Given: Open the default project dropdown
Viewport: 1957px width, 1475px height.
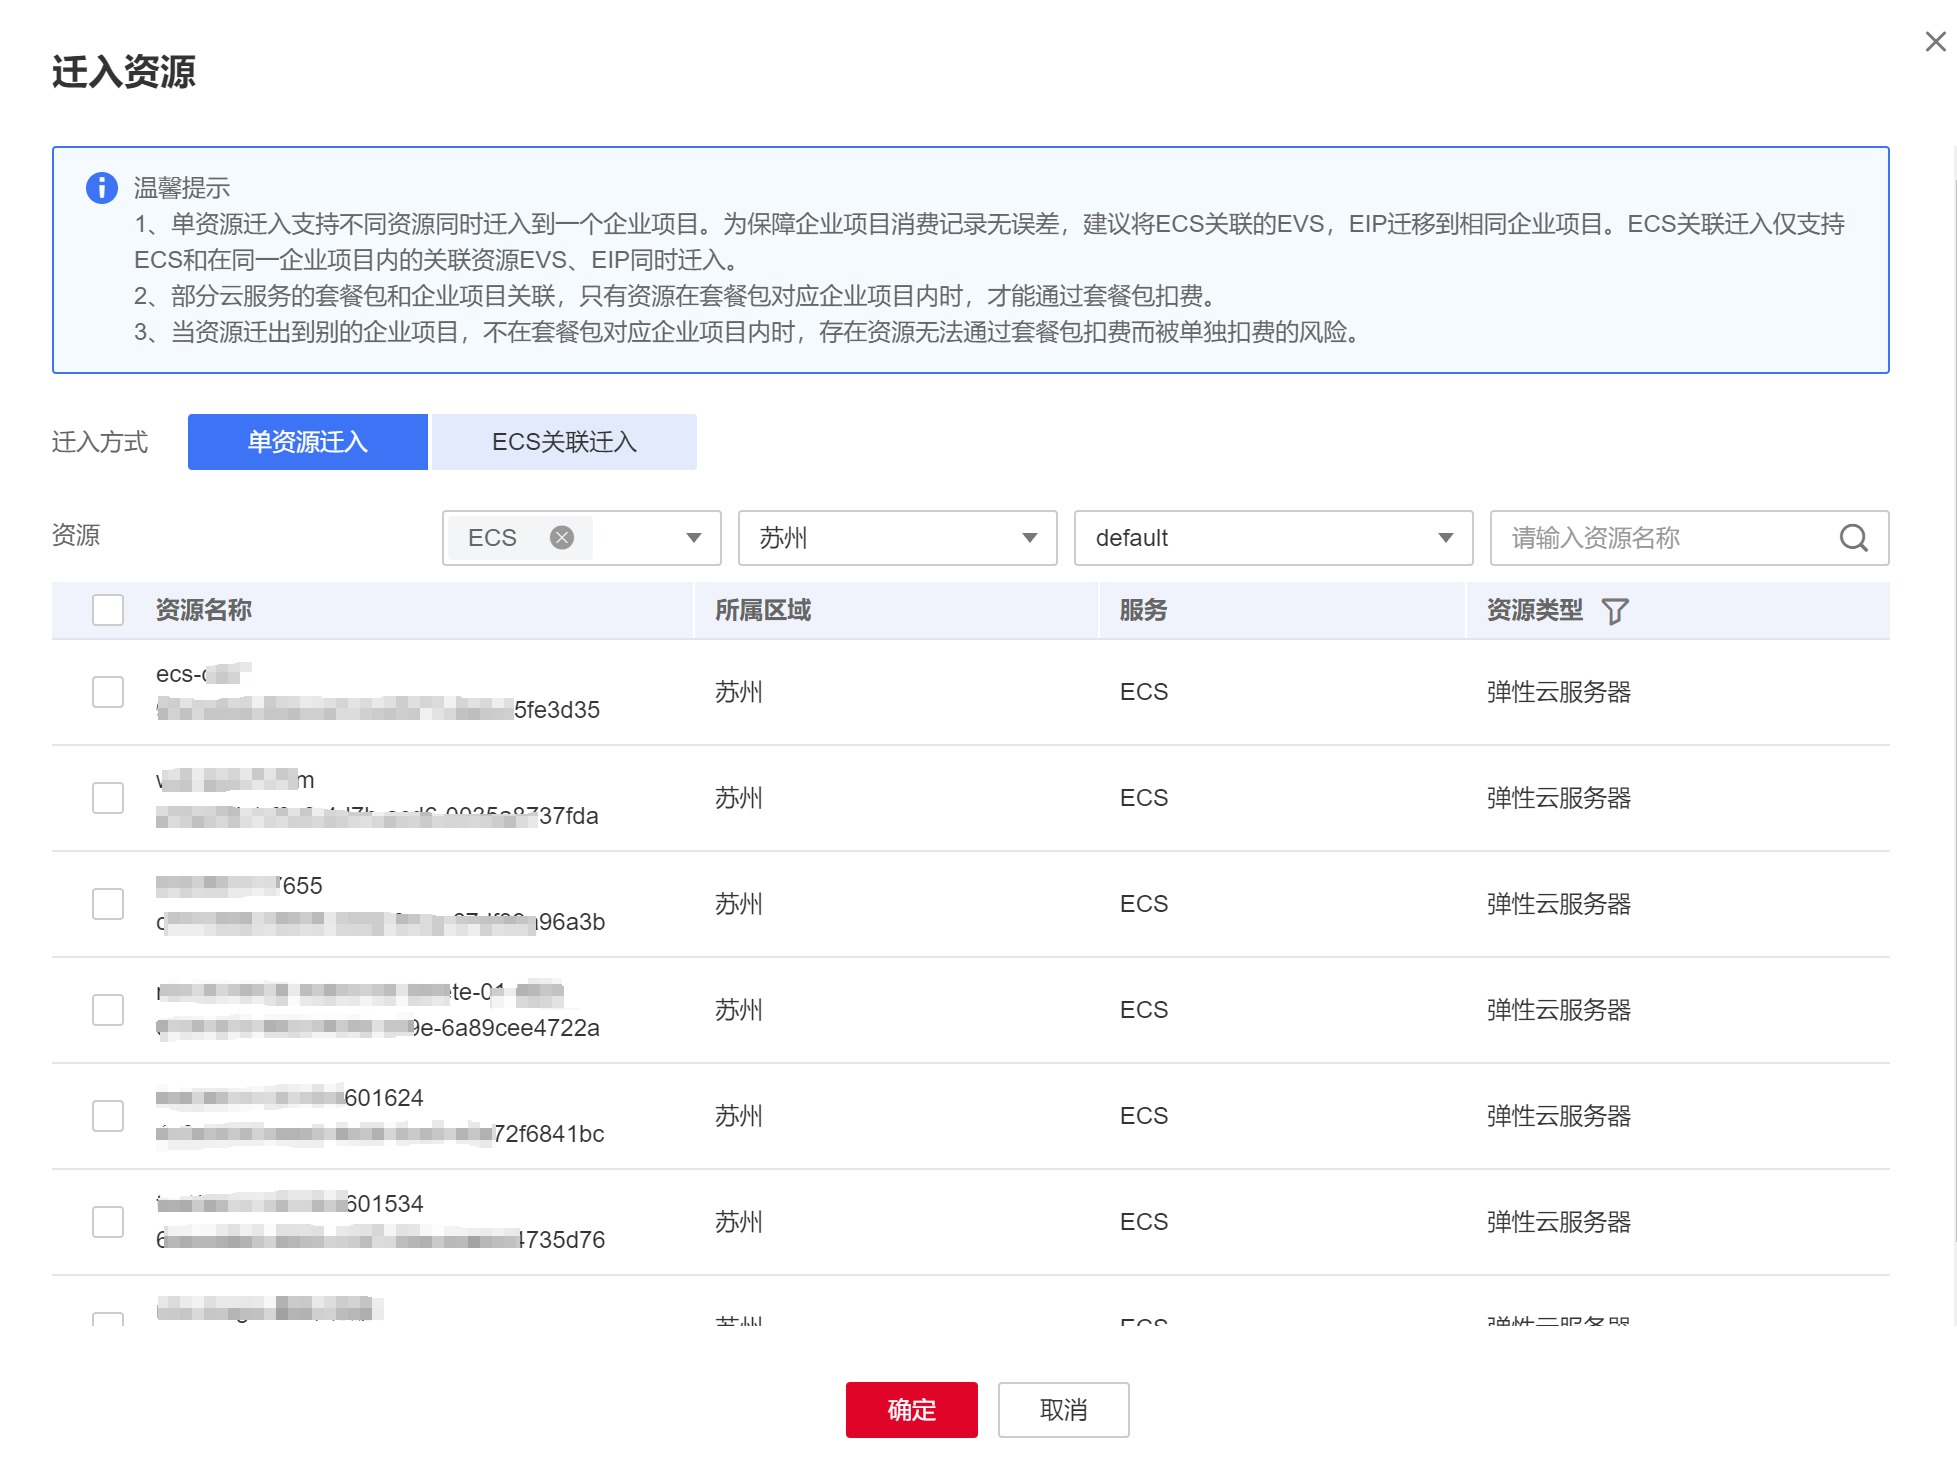Looking at the screenshot, I should click(x=1272, y=538).
